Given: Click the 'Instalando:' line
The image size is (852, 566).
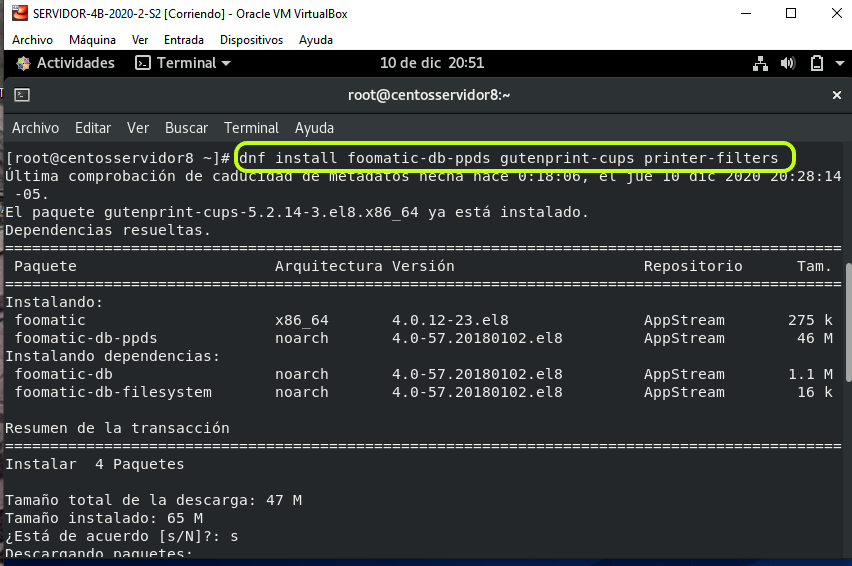Looking at the screenshot, I should click(x=54, y=302).
